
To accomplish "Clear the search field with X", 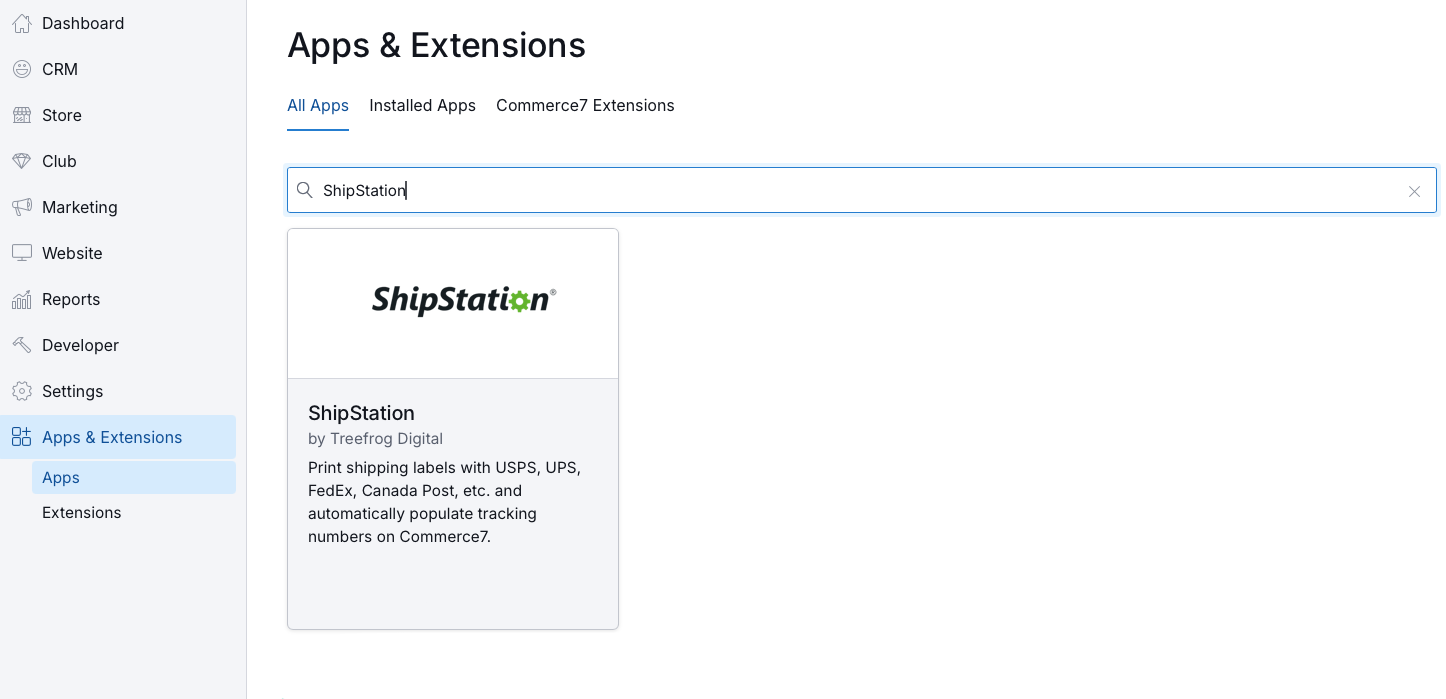I will click(x=1414, y=191).
